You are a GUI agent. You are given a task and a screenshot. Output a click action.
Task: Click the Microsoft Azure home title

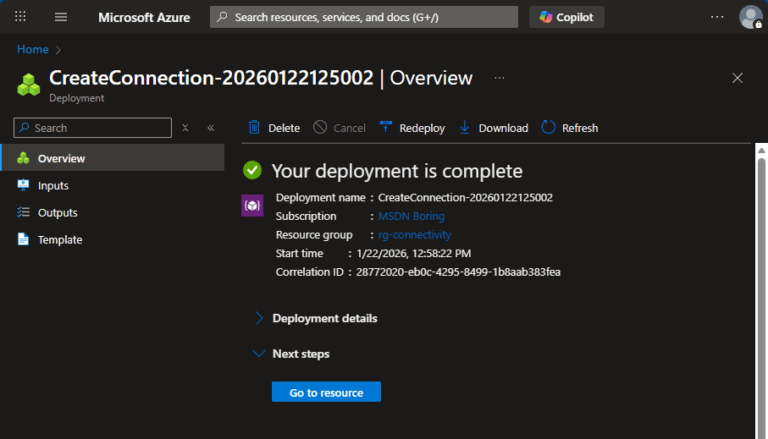[x=144, y=17]
